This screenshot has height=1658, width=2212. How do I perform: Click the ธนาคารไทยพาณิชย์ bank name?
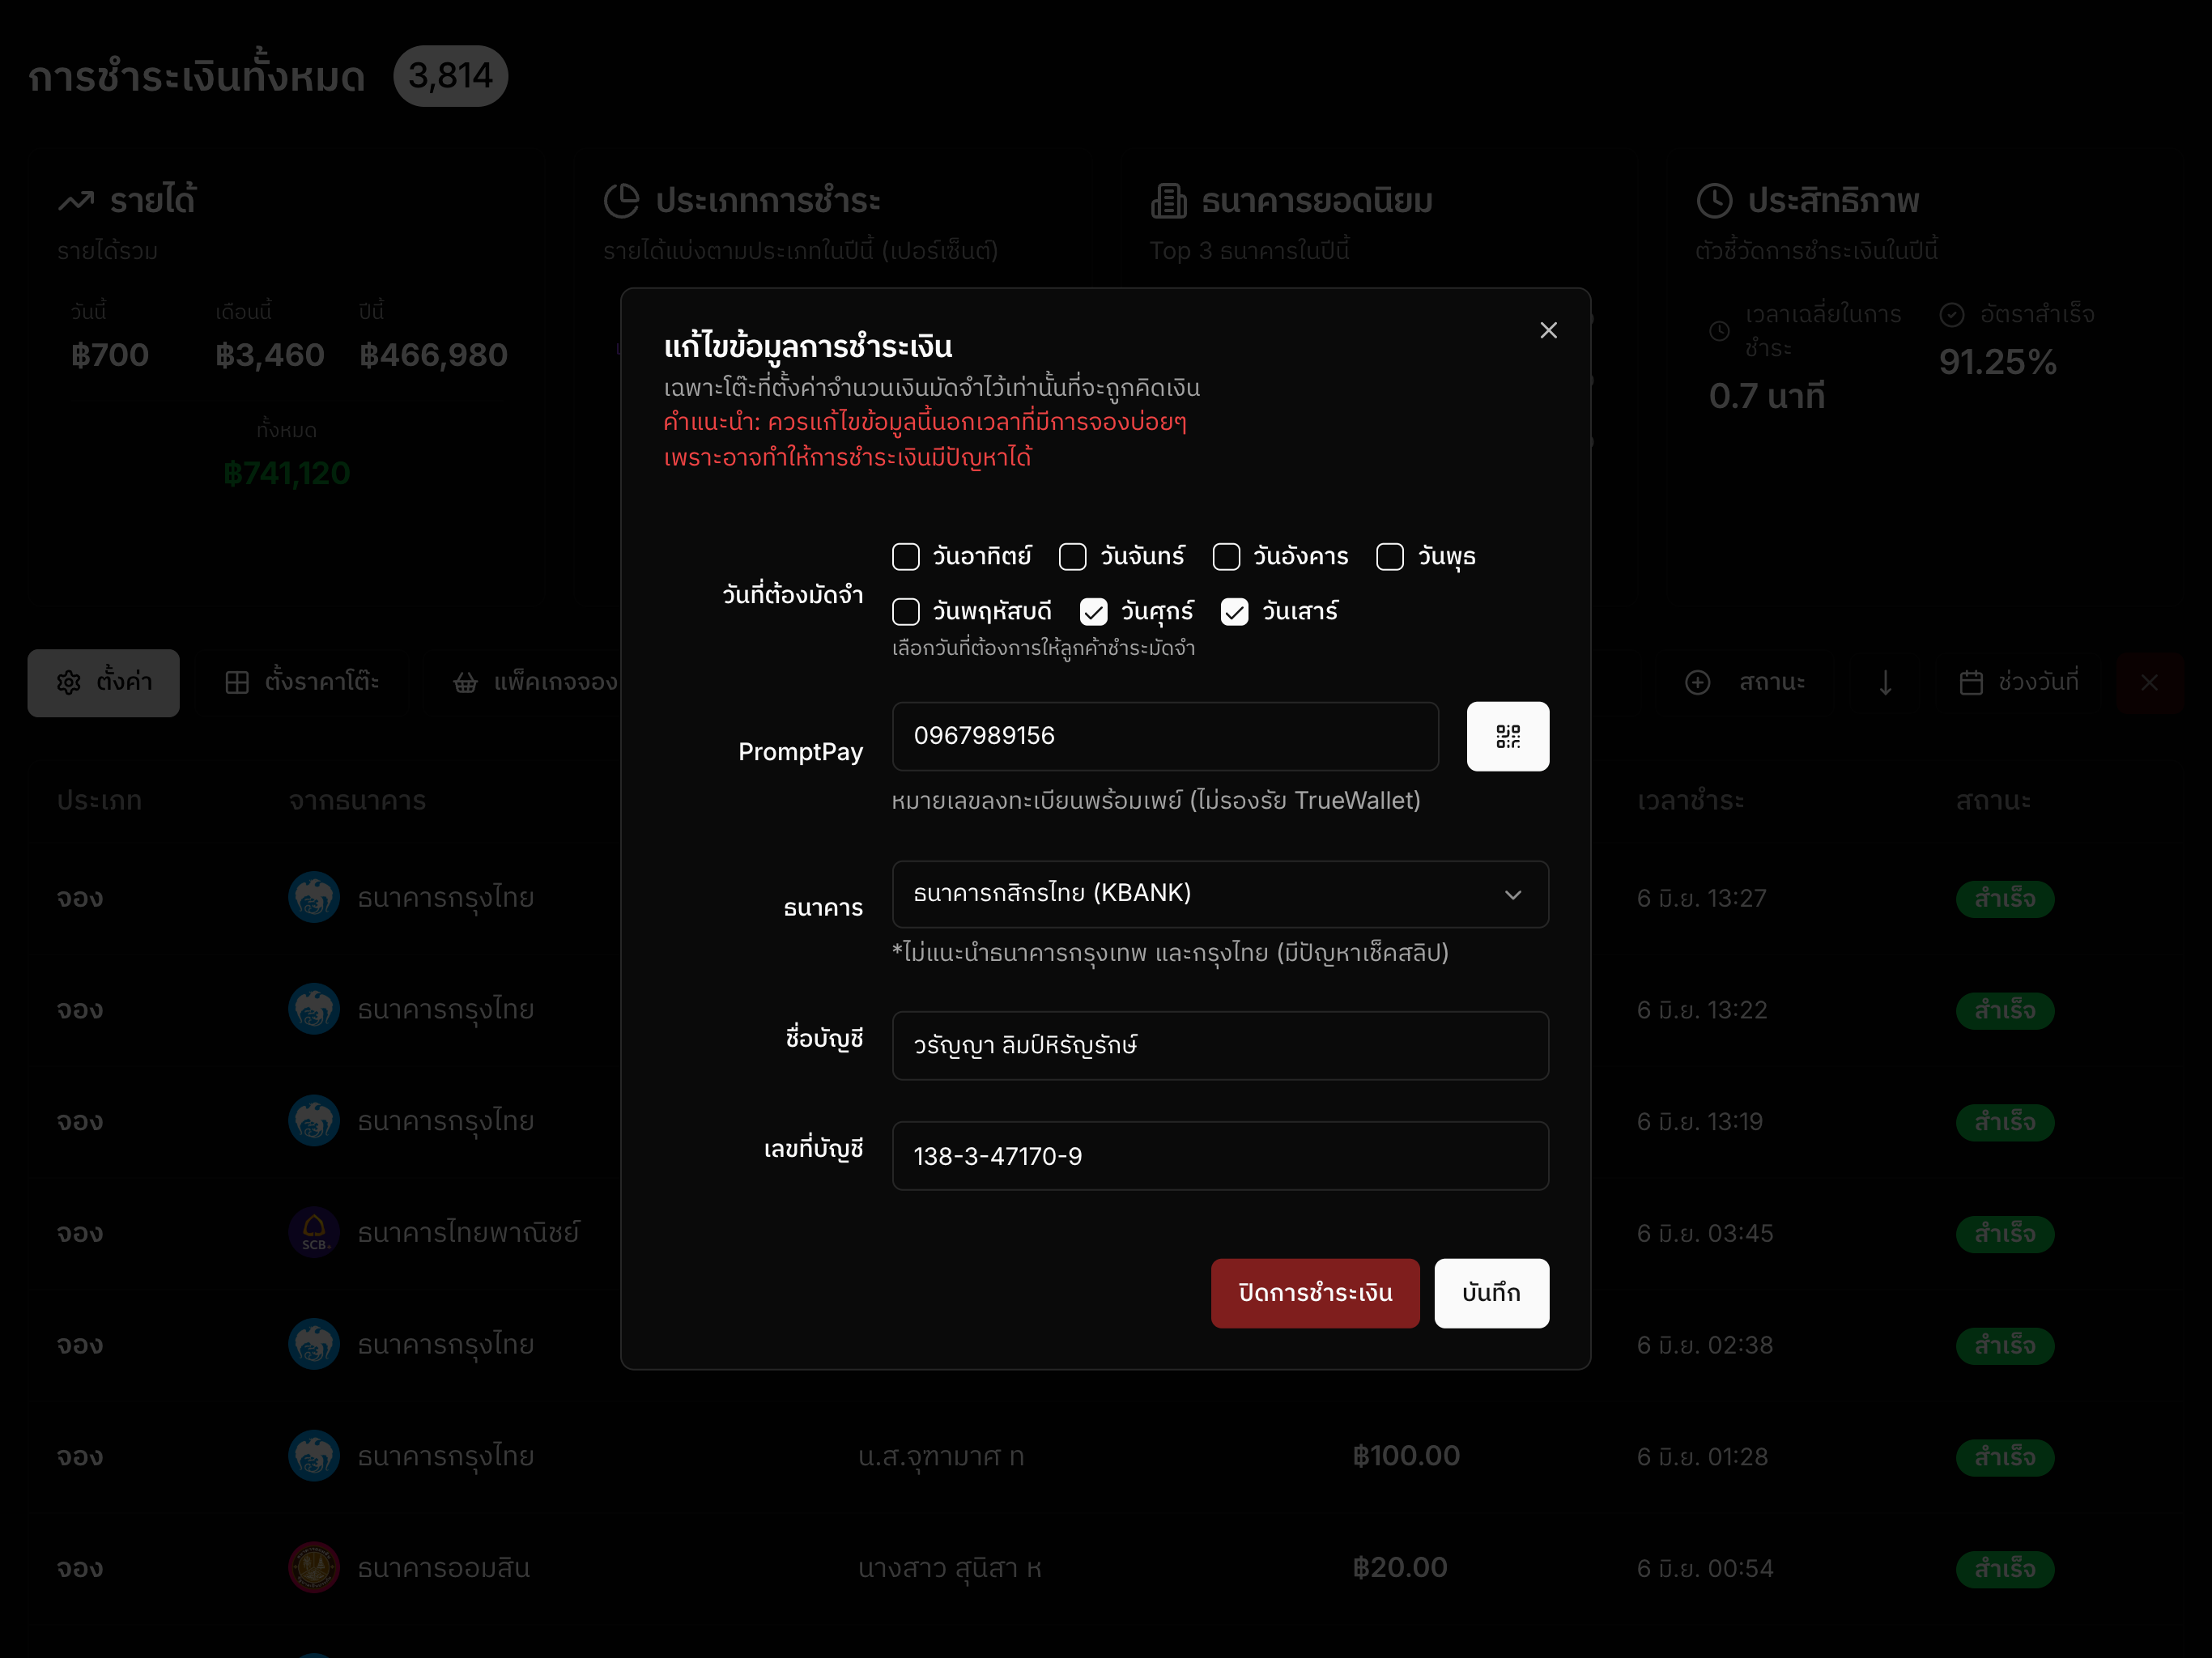click(468, 1233)
